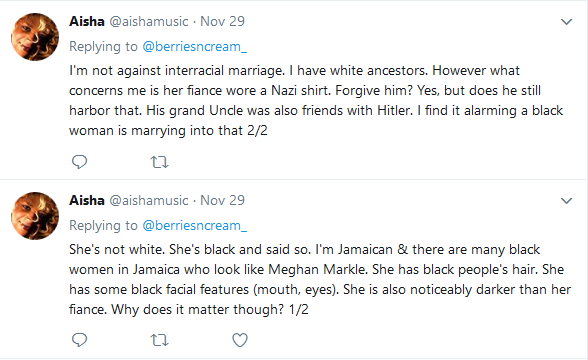Expand the second tweet's chevron dropdown menu
Viewport: 588px width, 360px height.
(x=566, y=201)
